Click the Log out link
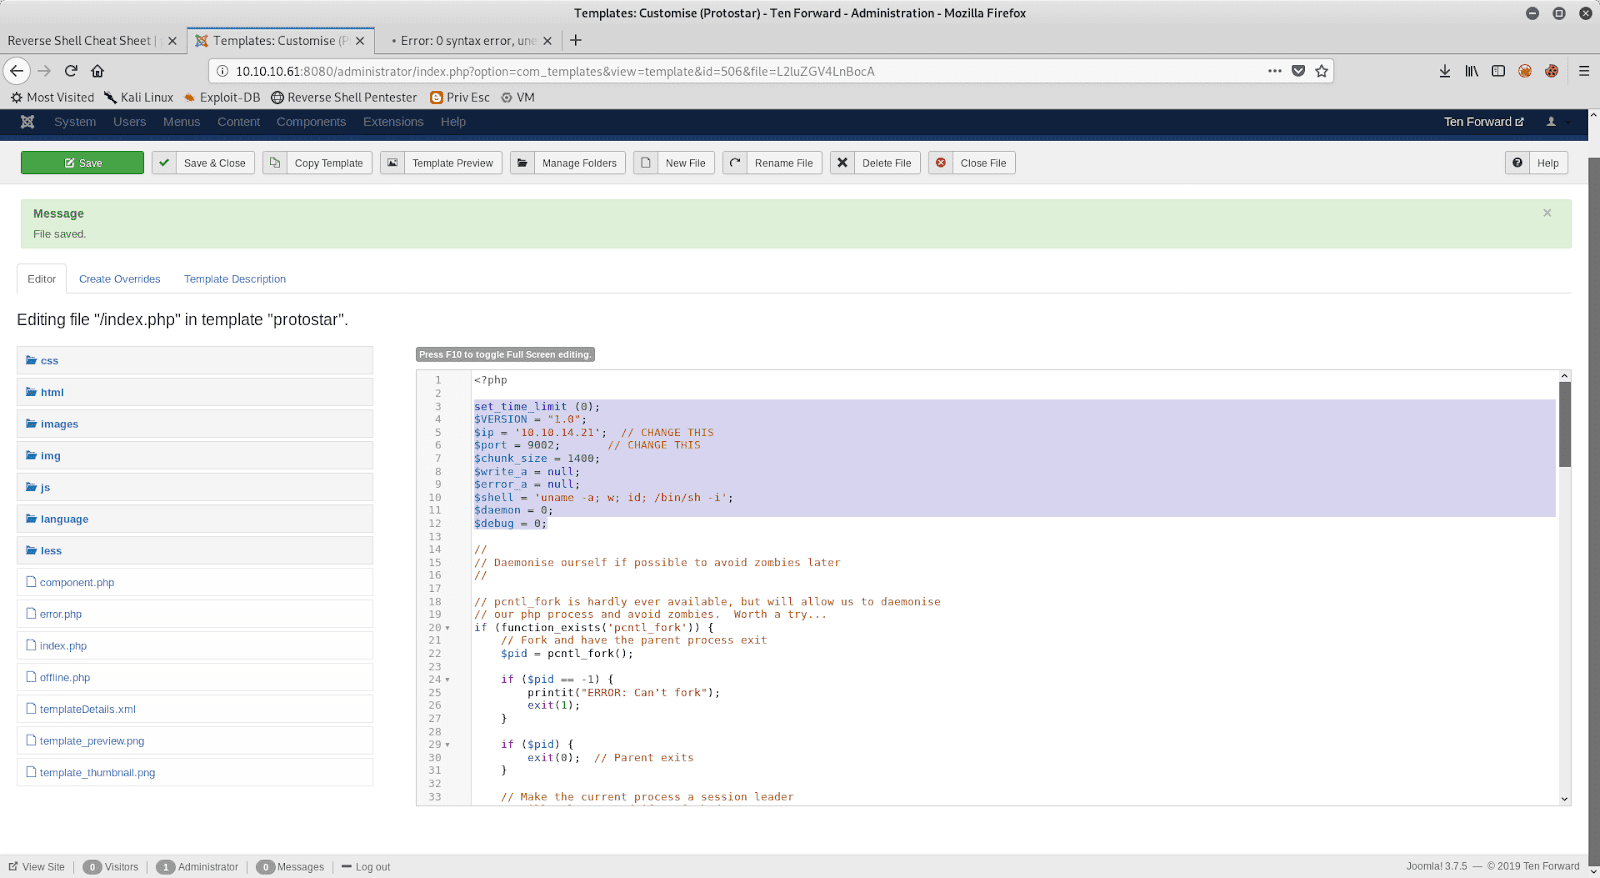1600x878 pixels. tap(366, 867)
